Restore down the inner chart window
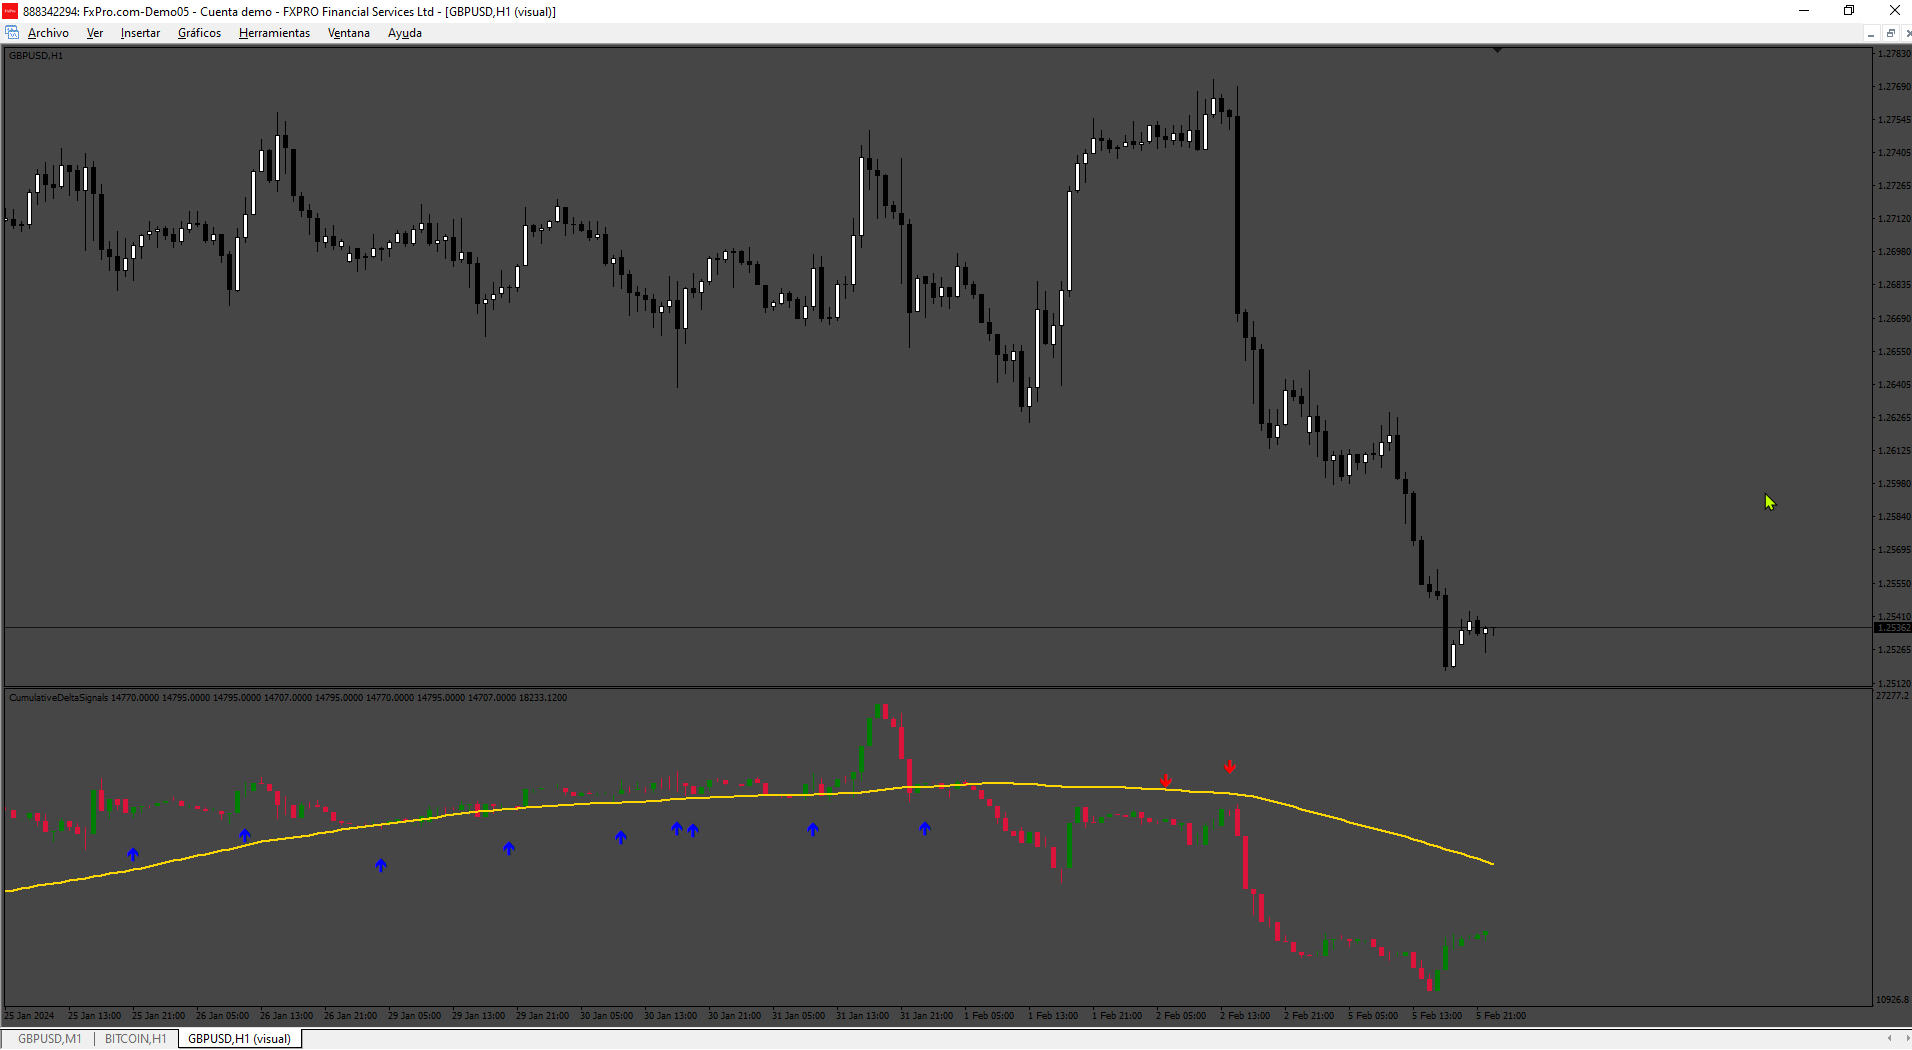This screenshot has height=1050, width=1912. click(x=1890, y=33)
